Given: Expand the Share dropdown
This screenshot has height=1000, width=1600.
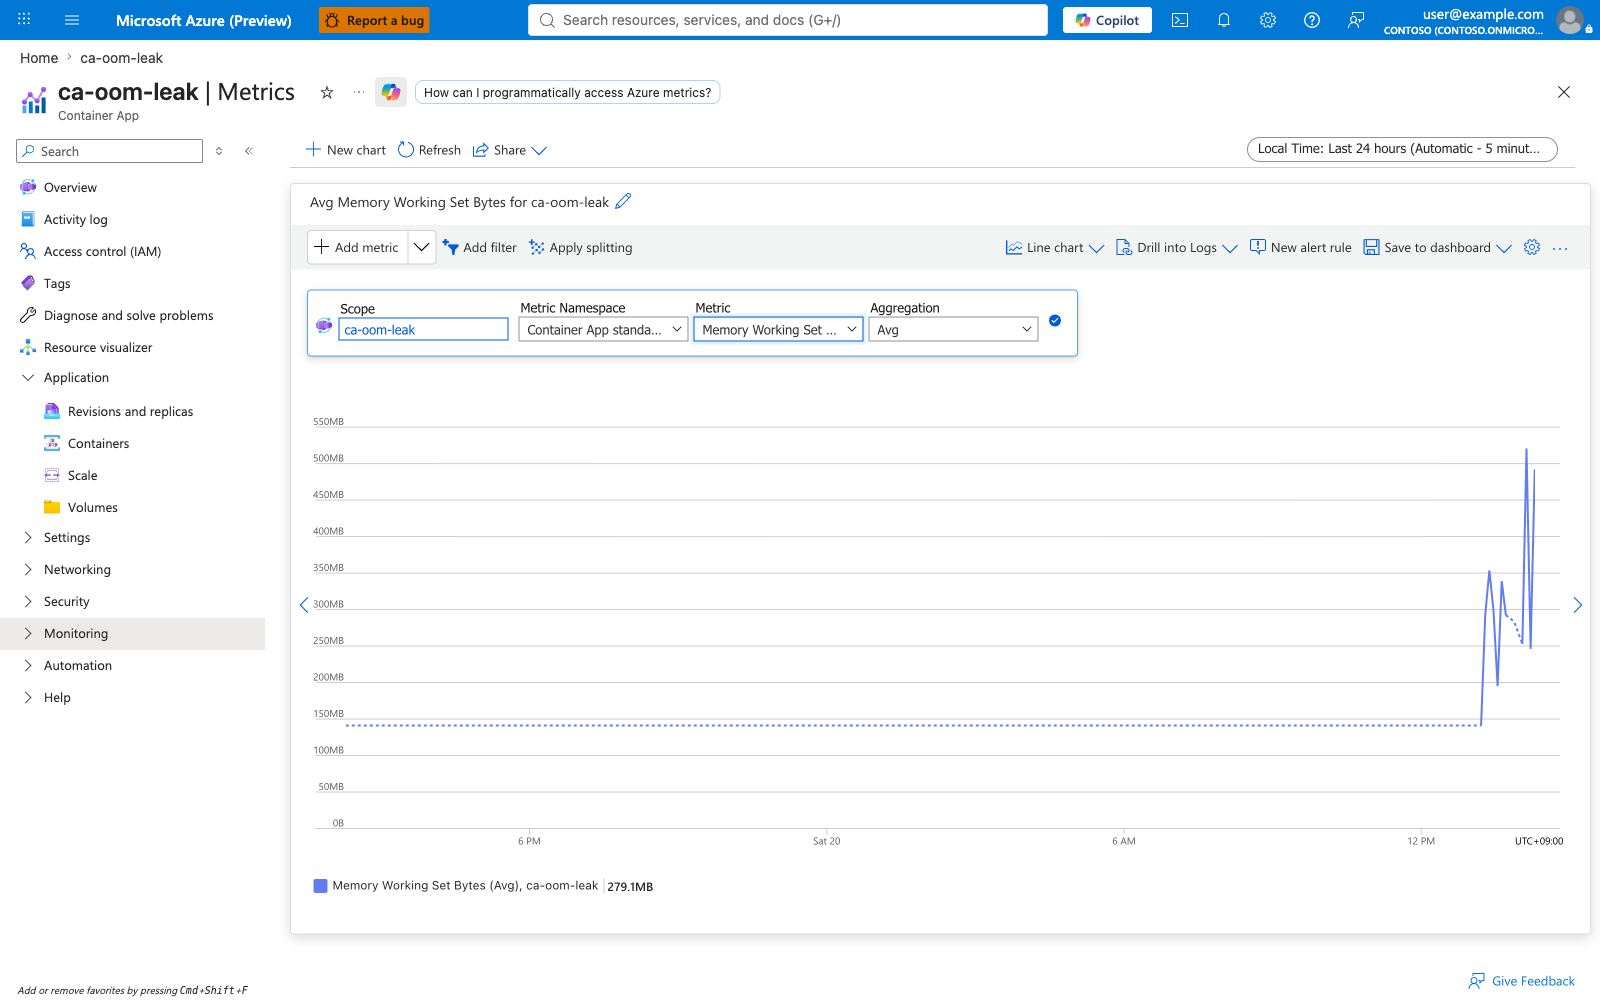Looking at the screenshot, I should tap(510, 150).
